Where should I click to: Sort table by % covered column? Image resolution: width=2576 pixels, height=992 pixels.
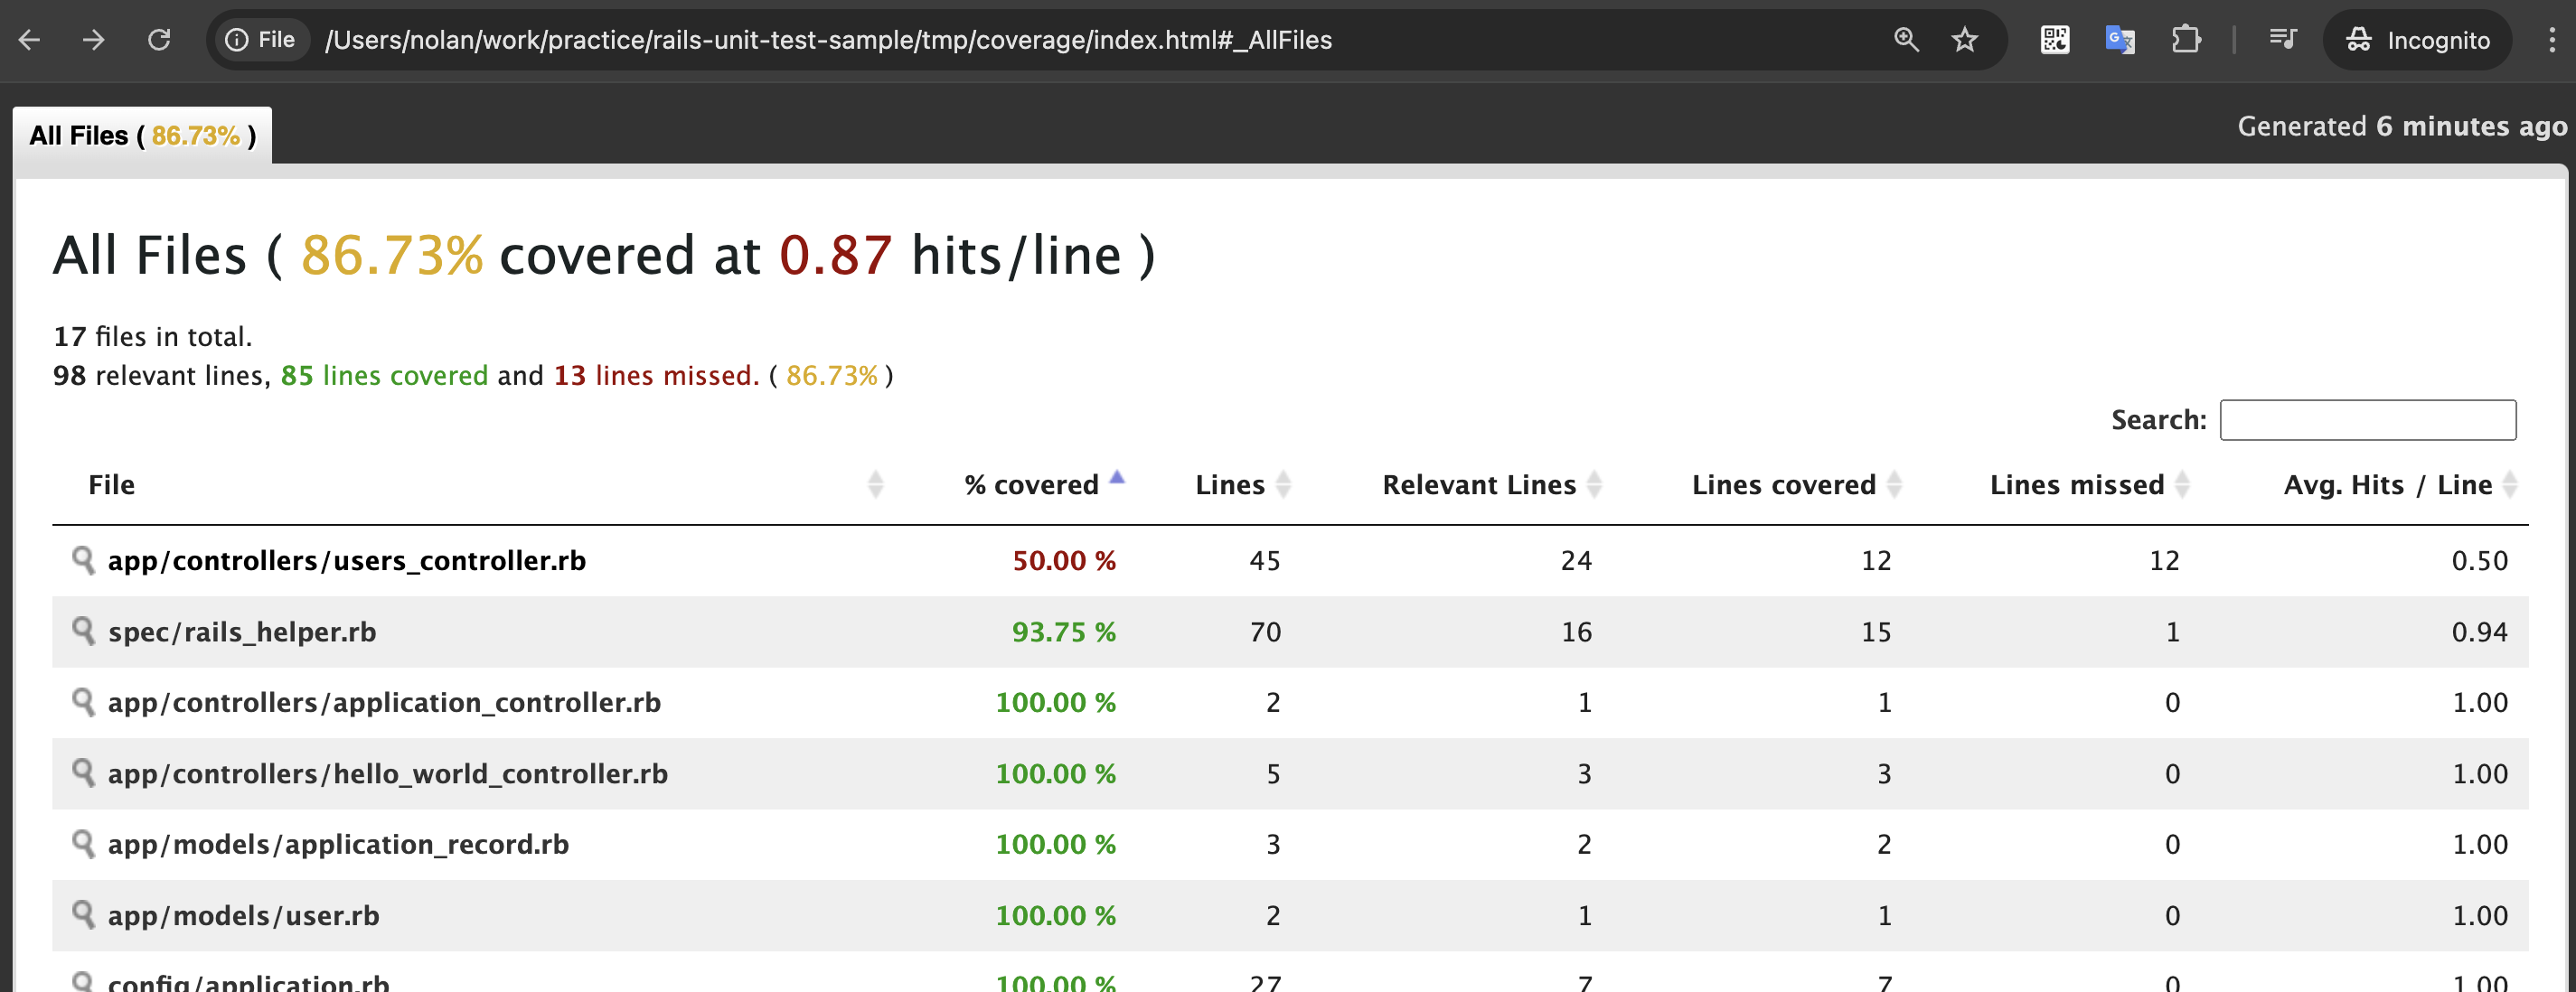[x=1031, y=485]
